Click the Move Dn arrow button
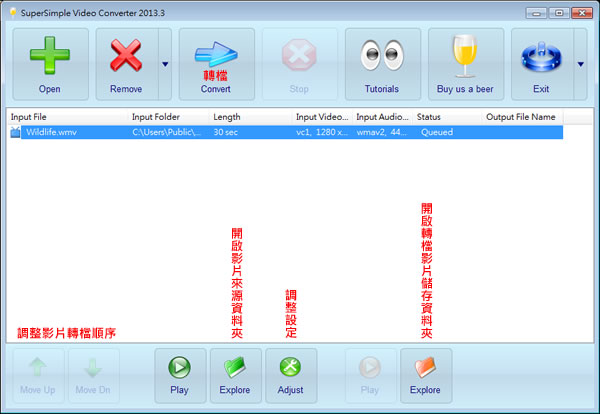 (93, 376)
